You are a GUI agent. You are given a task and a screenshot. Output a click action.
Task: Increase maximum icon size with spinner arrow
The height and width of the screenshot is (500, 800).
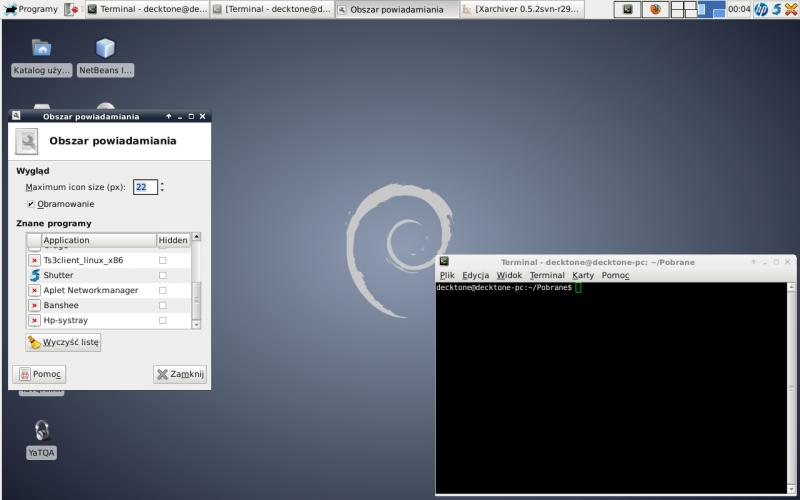pos(162,183)
